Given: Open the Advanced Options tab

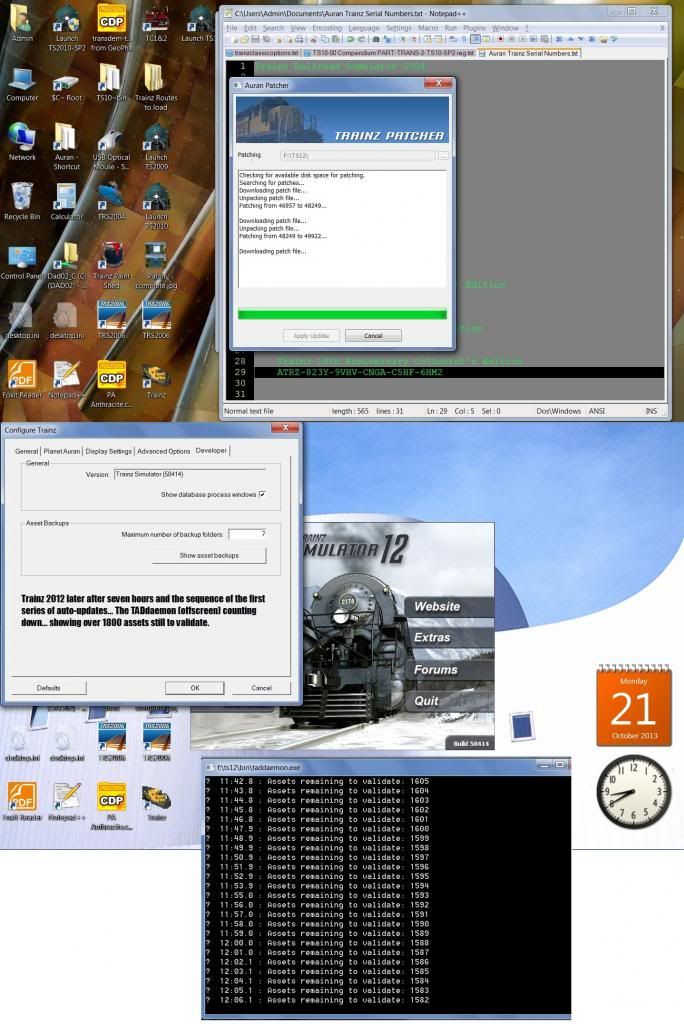Looking at the screenshot, I should [x=163, y=451].
